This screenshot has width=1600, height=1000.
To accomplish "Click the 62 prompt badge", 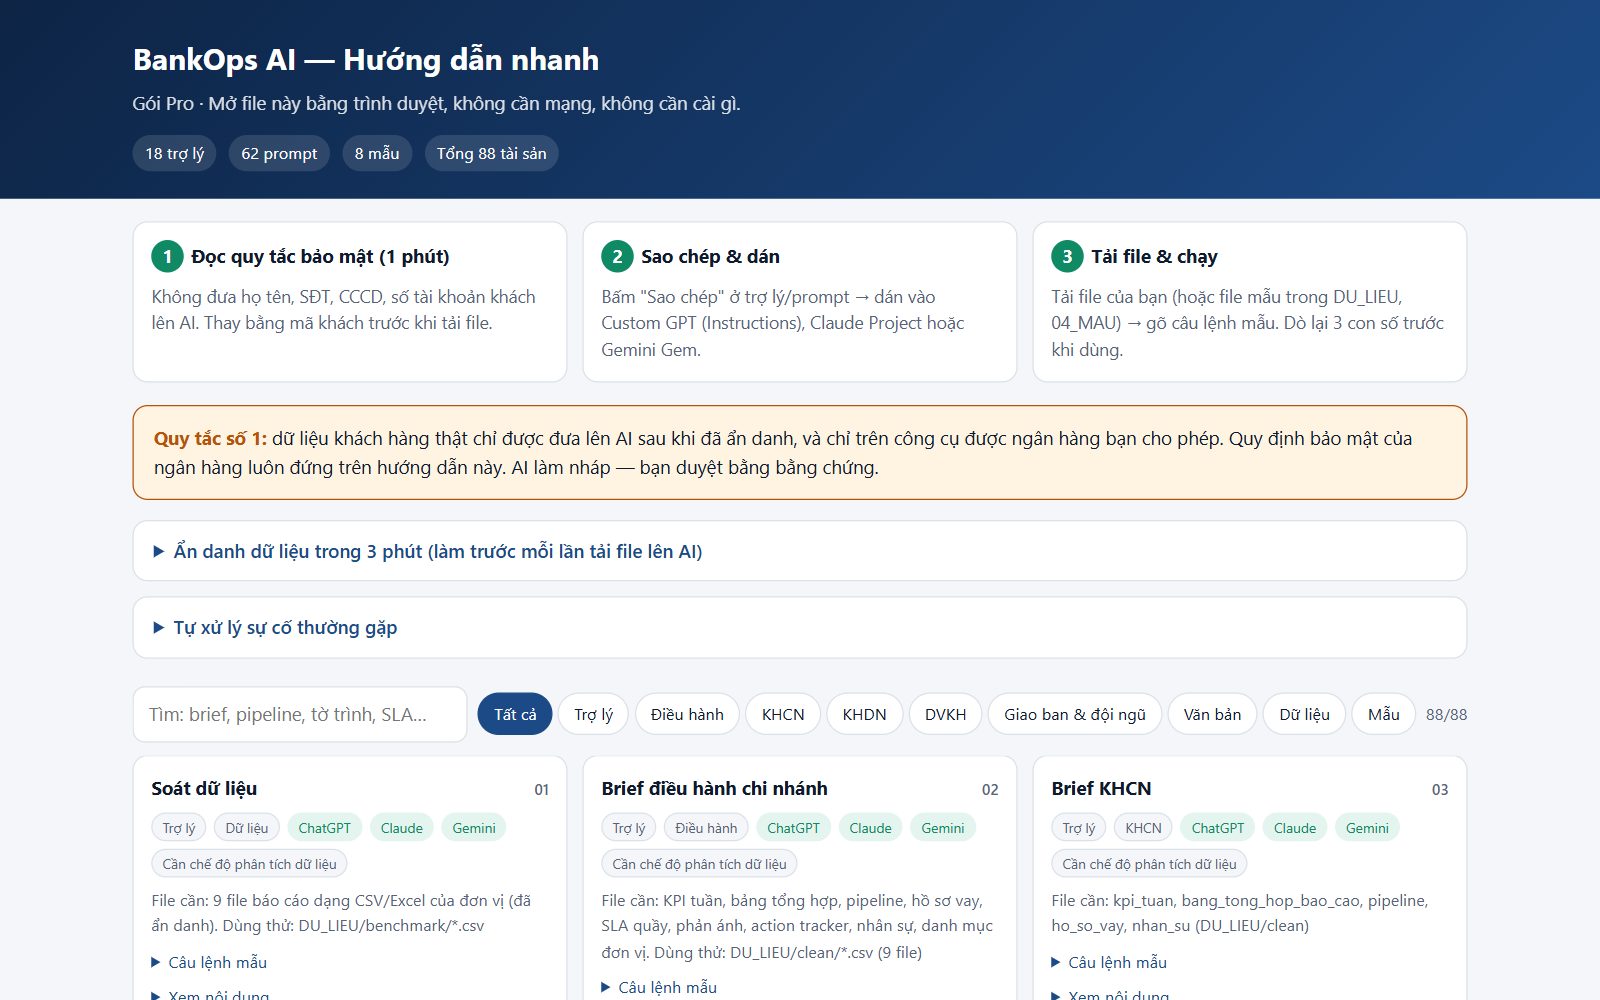I will pyautogui.click(x=279, y=153).
